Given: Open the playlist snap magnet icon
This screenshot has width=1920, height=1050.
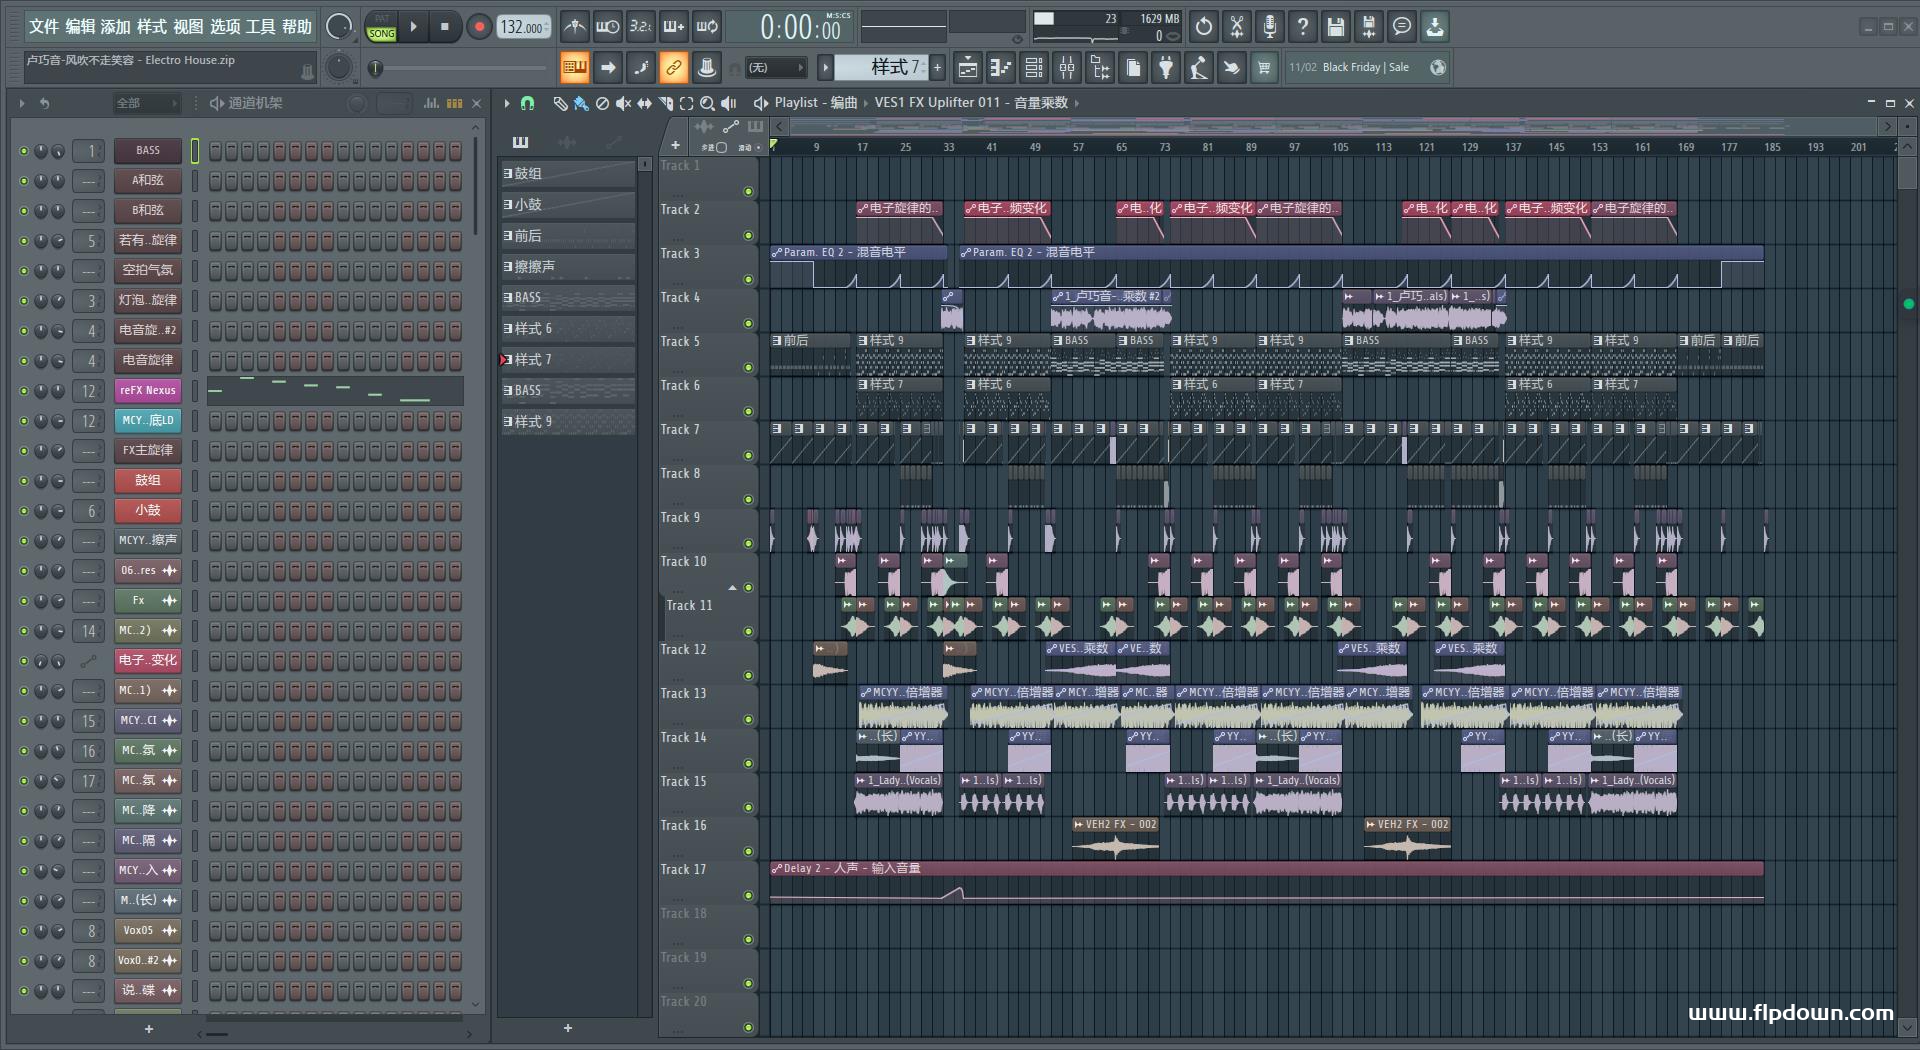Looking at the screenshot, I should tap(527, 103).
